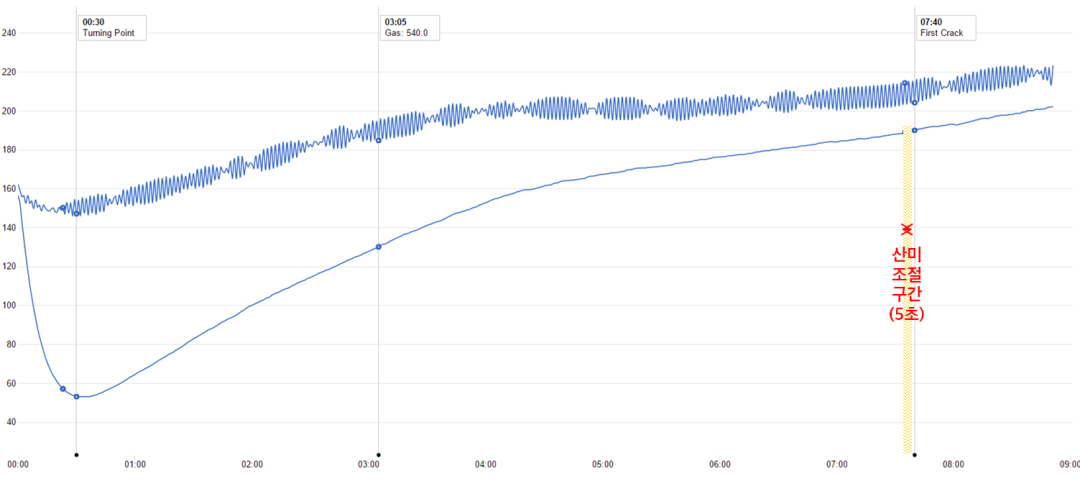Select the "Gas: 540.0" annotation label
The width and height of the screenshot is (1080, 491).
pos(406,34)
